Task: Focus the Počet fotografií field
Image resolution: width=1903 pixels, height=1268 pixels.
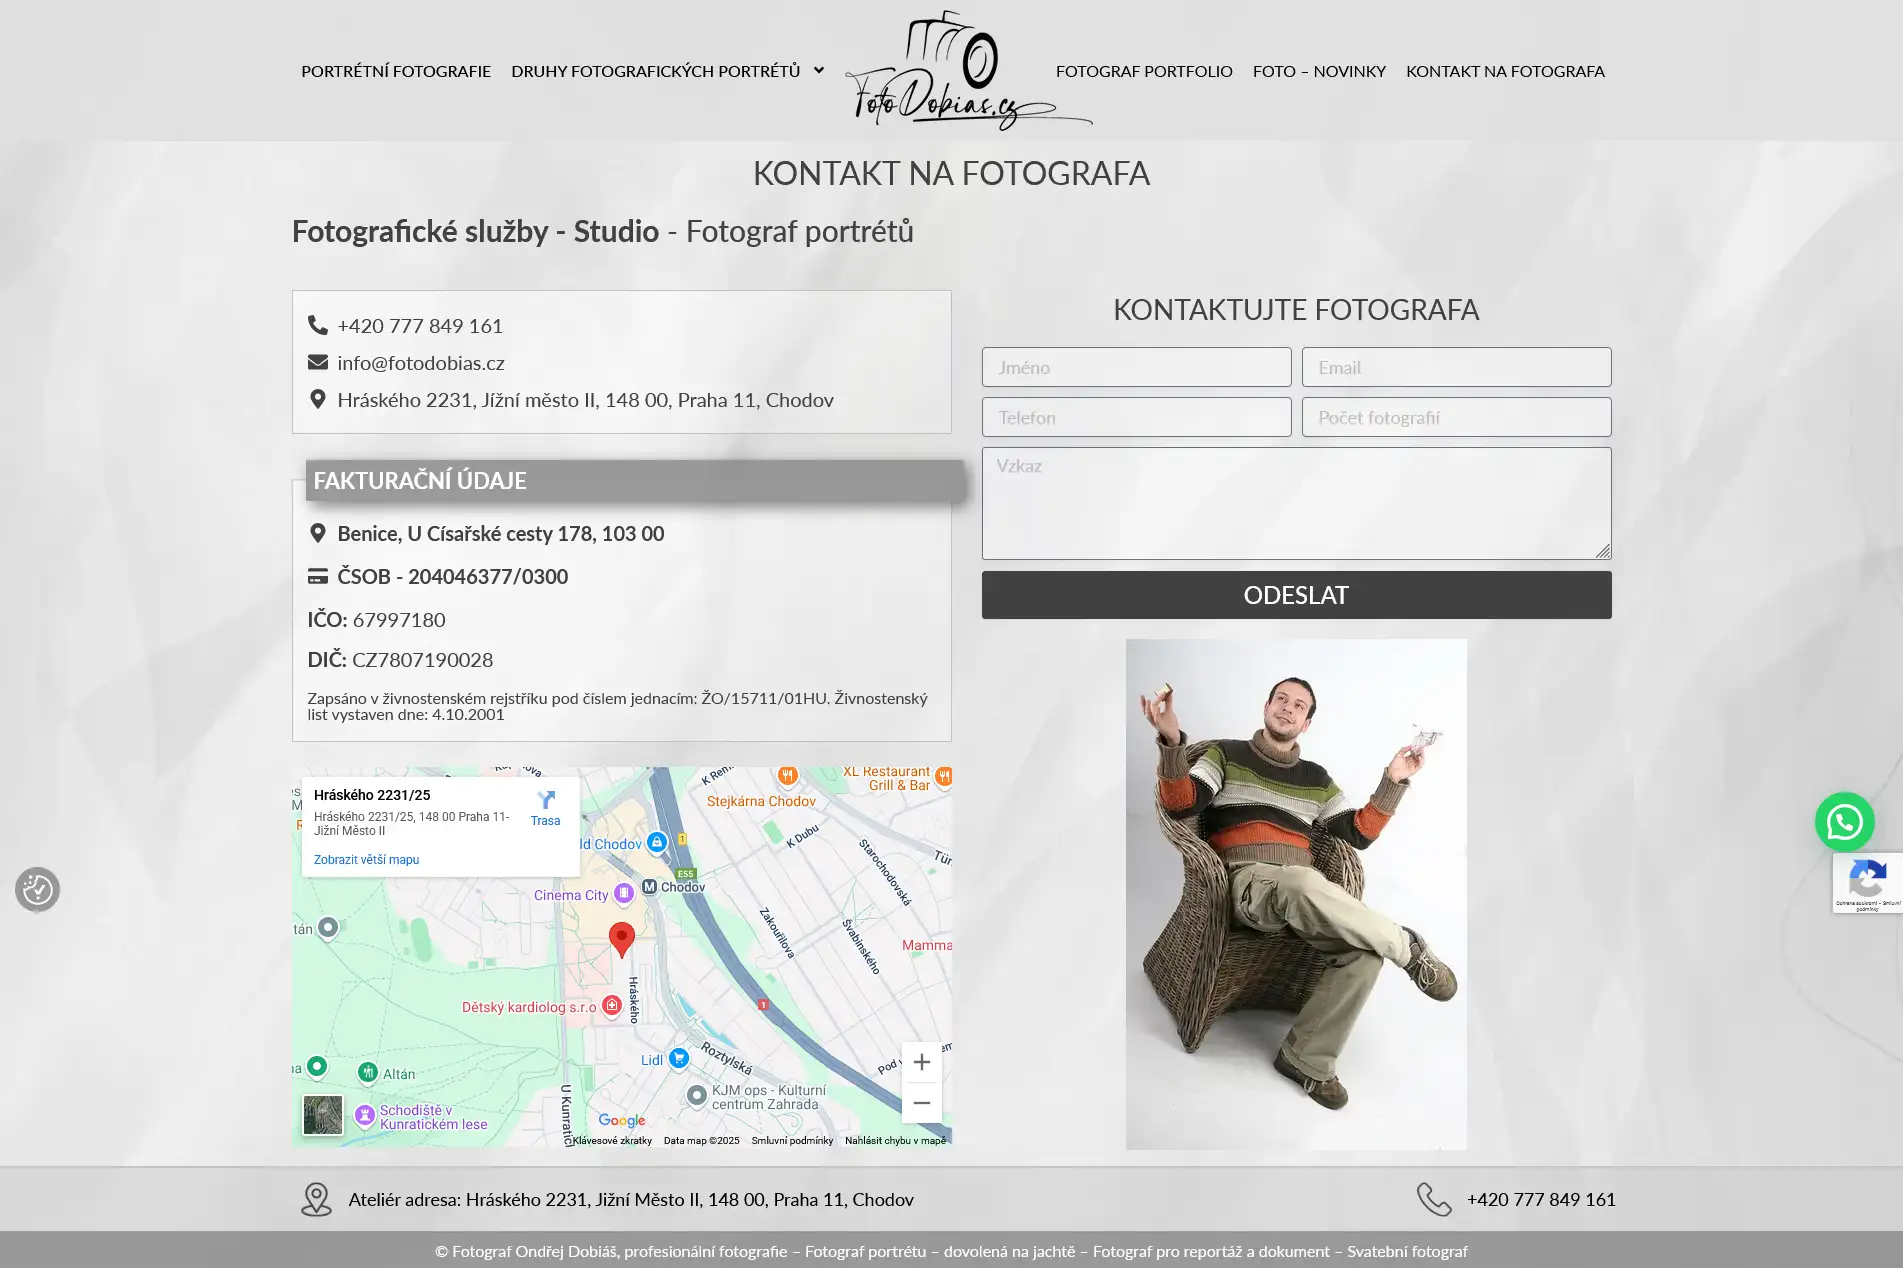Action: point(1456,417)
